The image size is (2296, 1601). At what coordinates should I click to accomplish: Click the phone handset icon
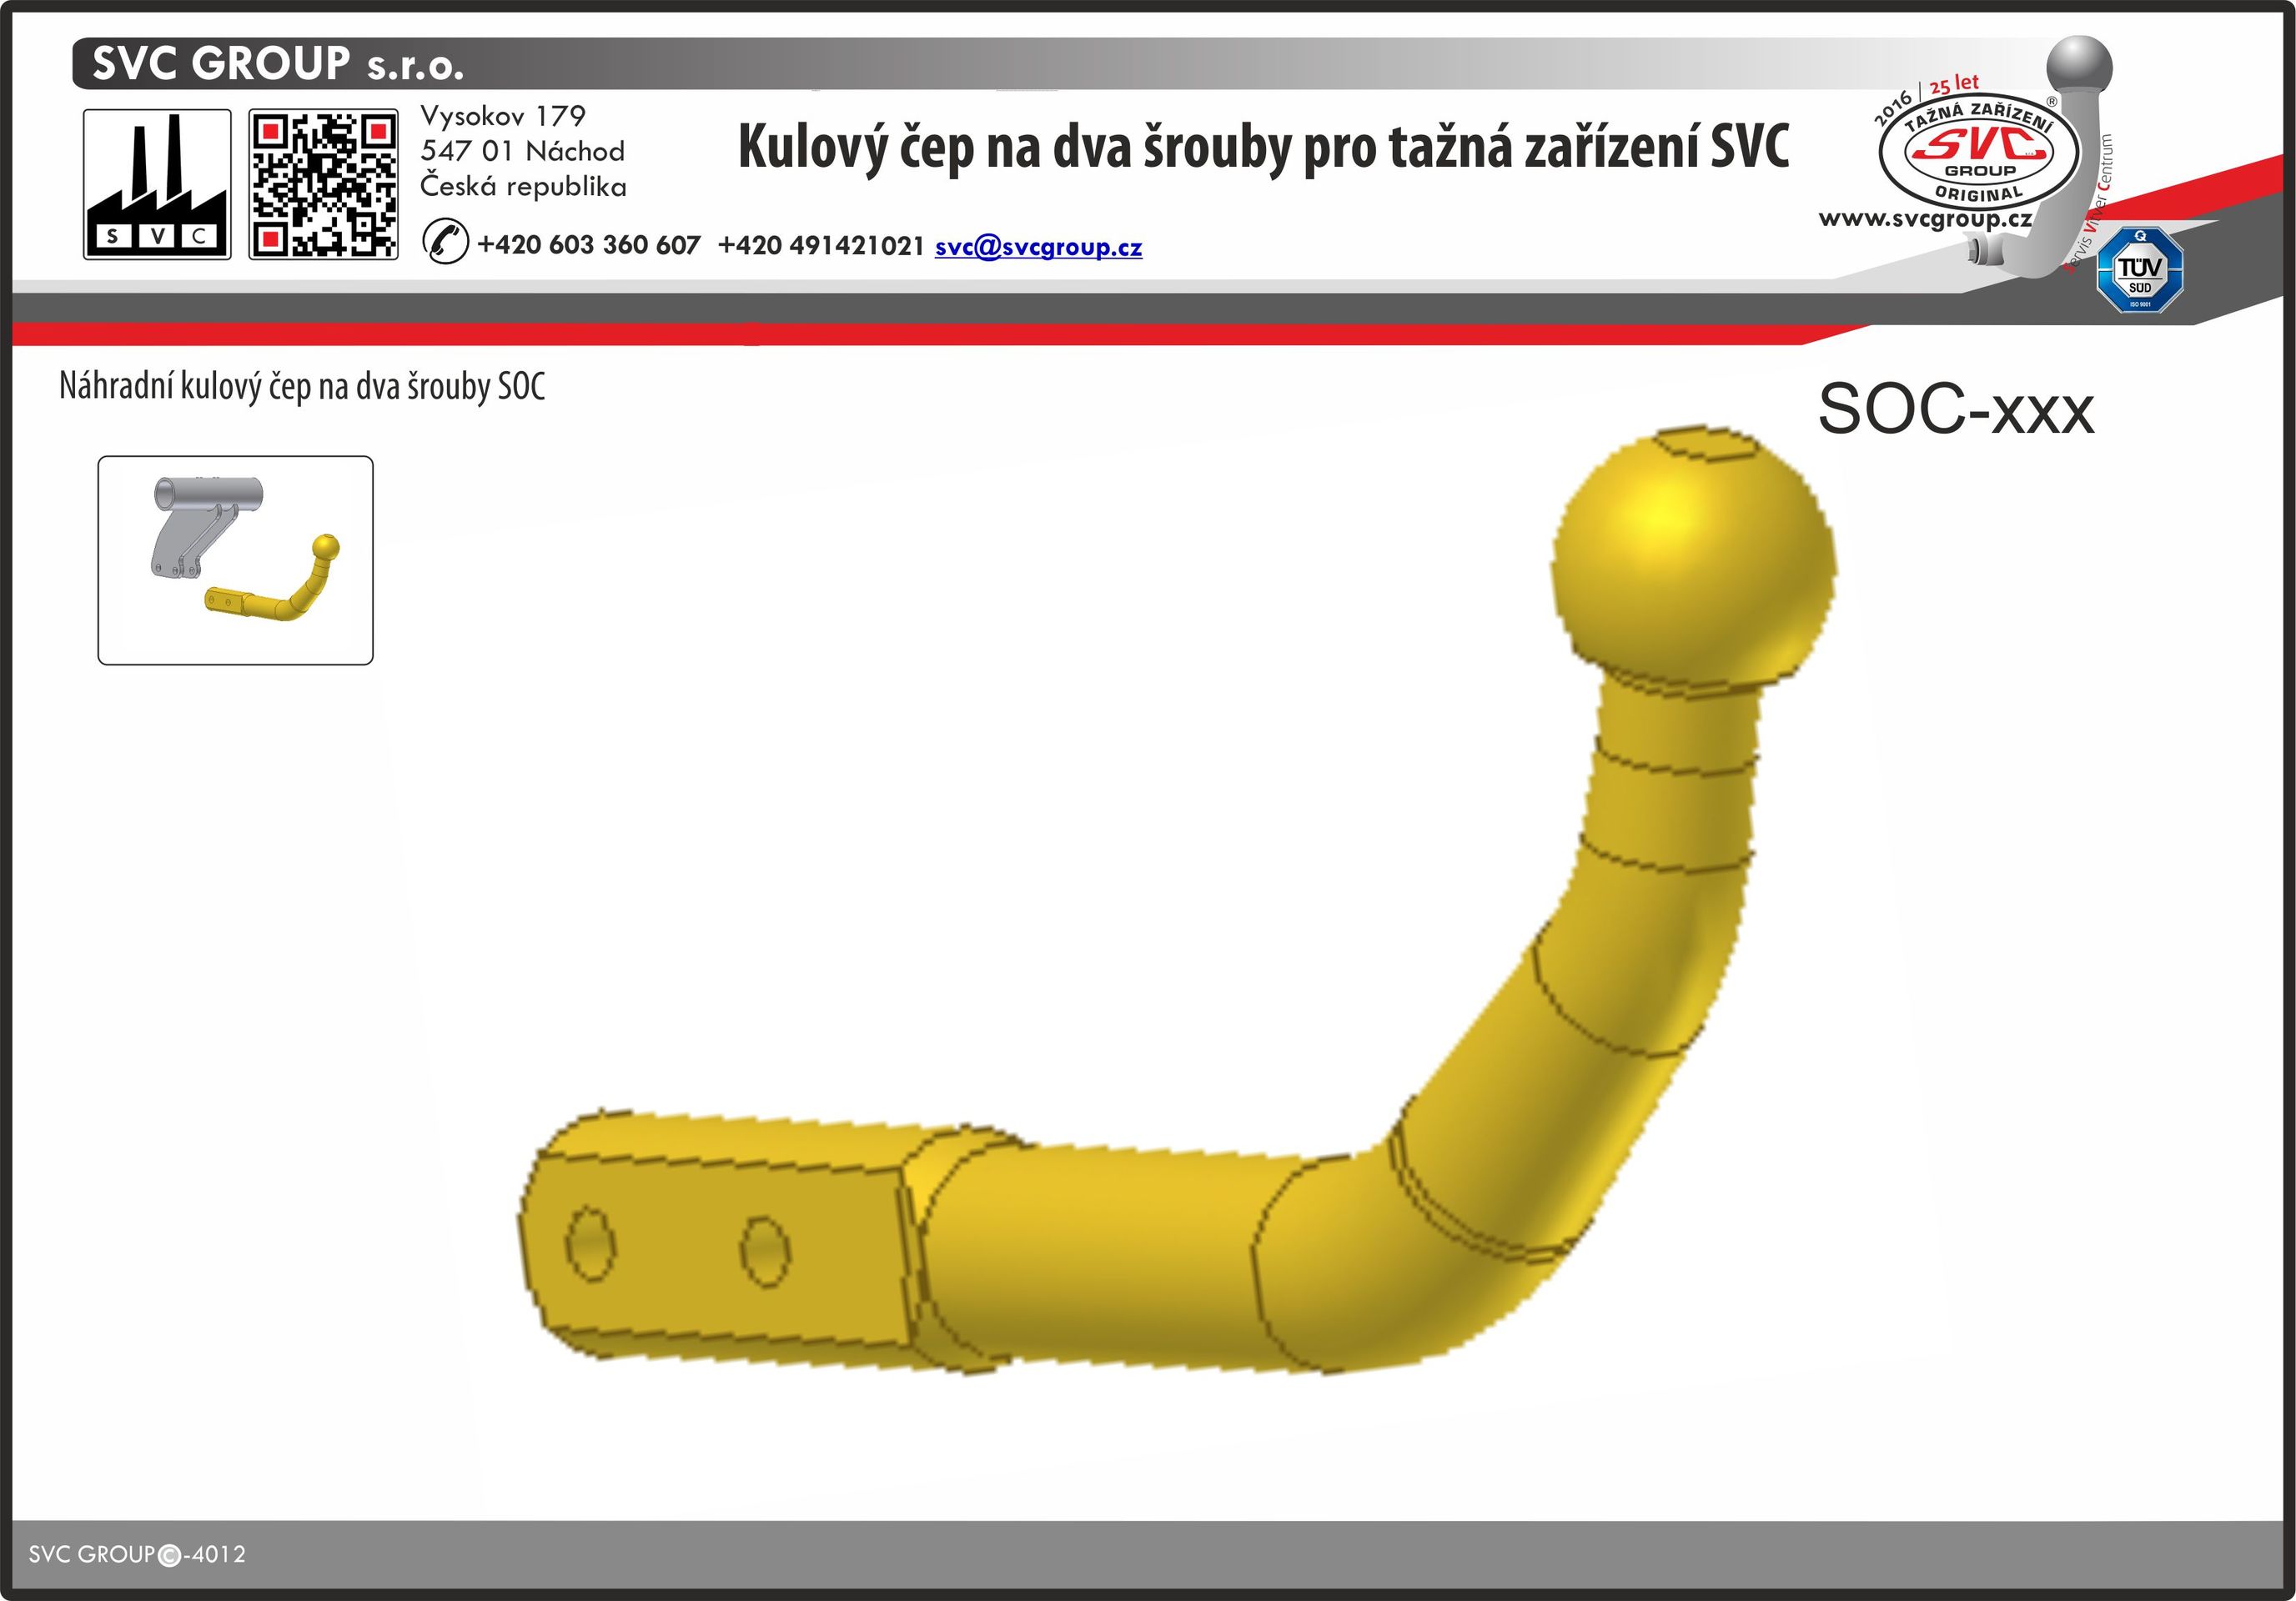445,242
